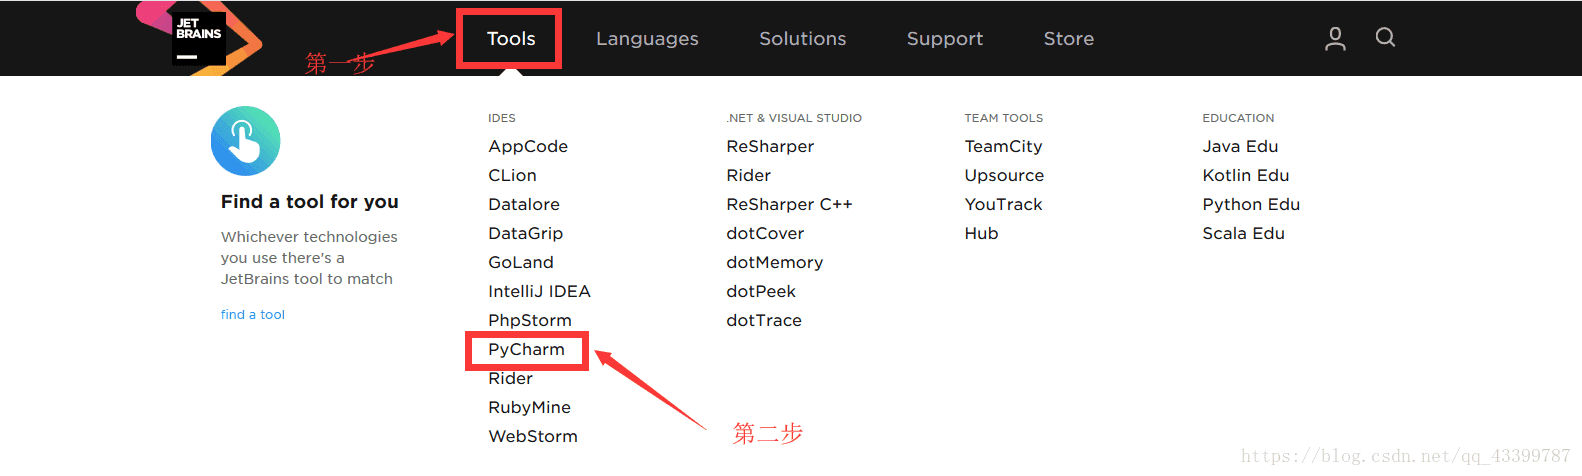Select IntelliJ IDEA
1582x476 pixels.
click(539, 291)
